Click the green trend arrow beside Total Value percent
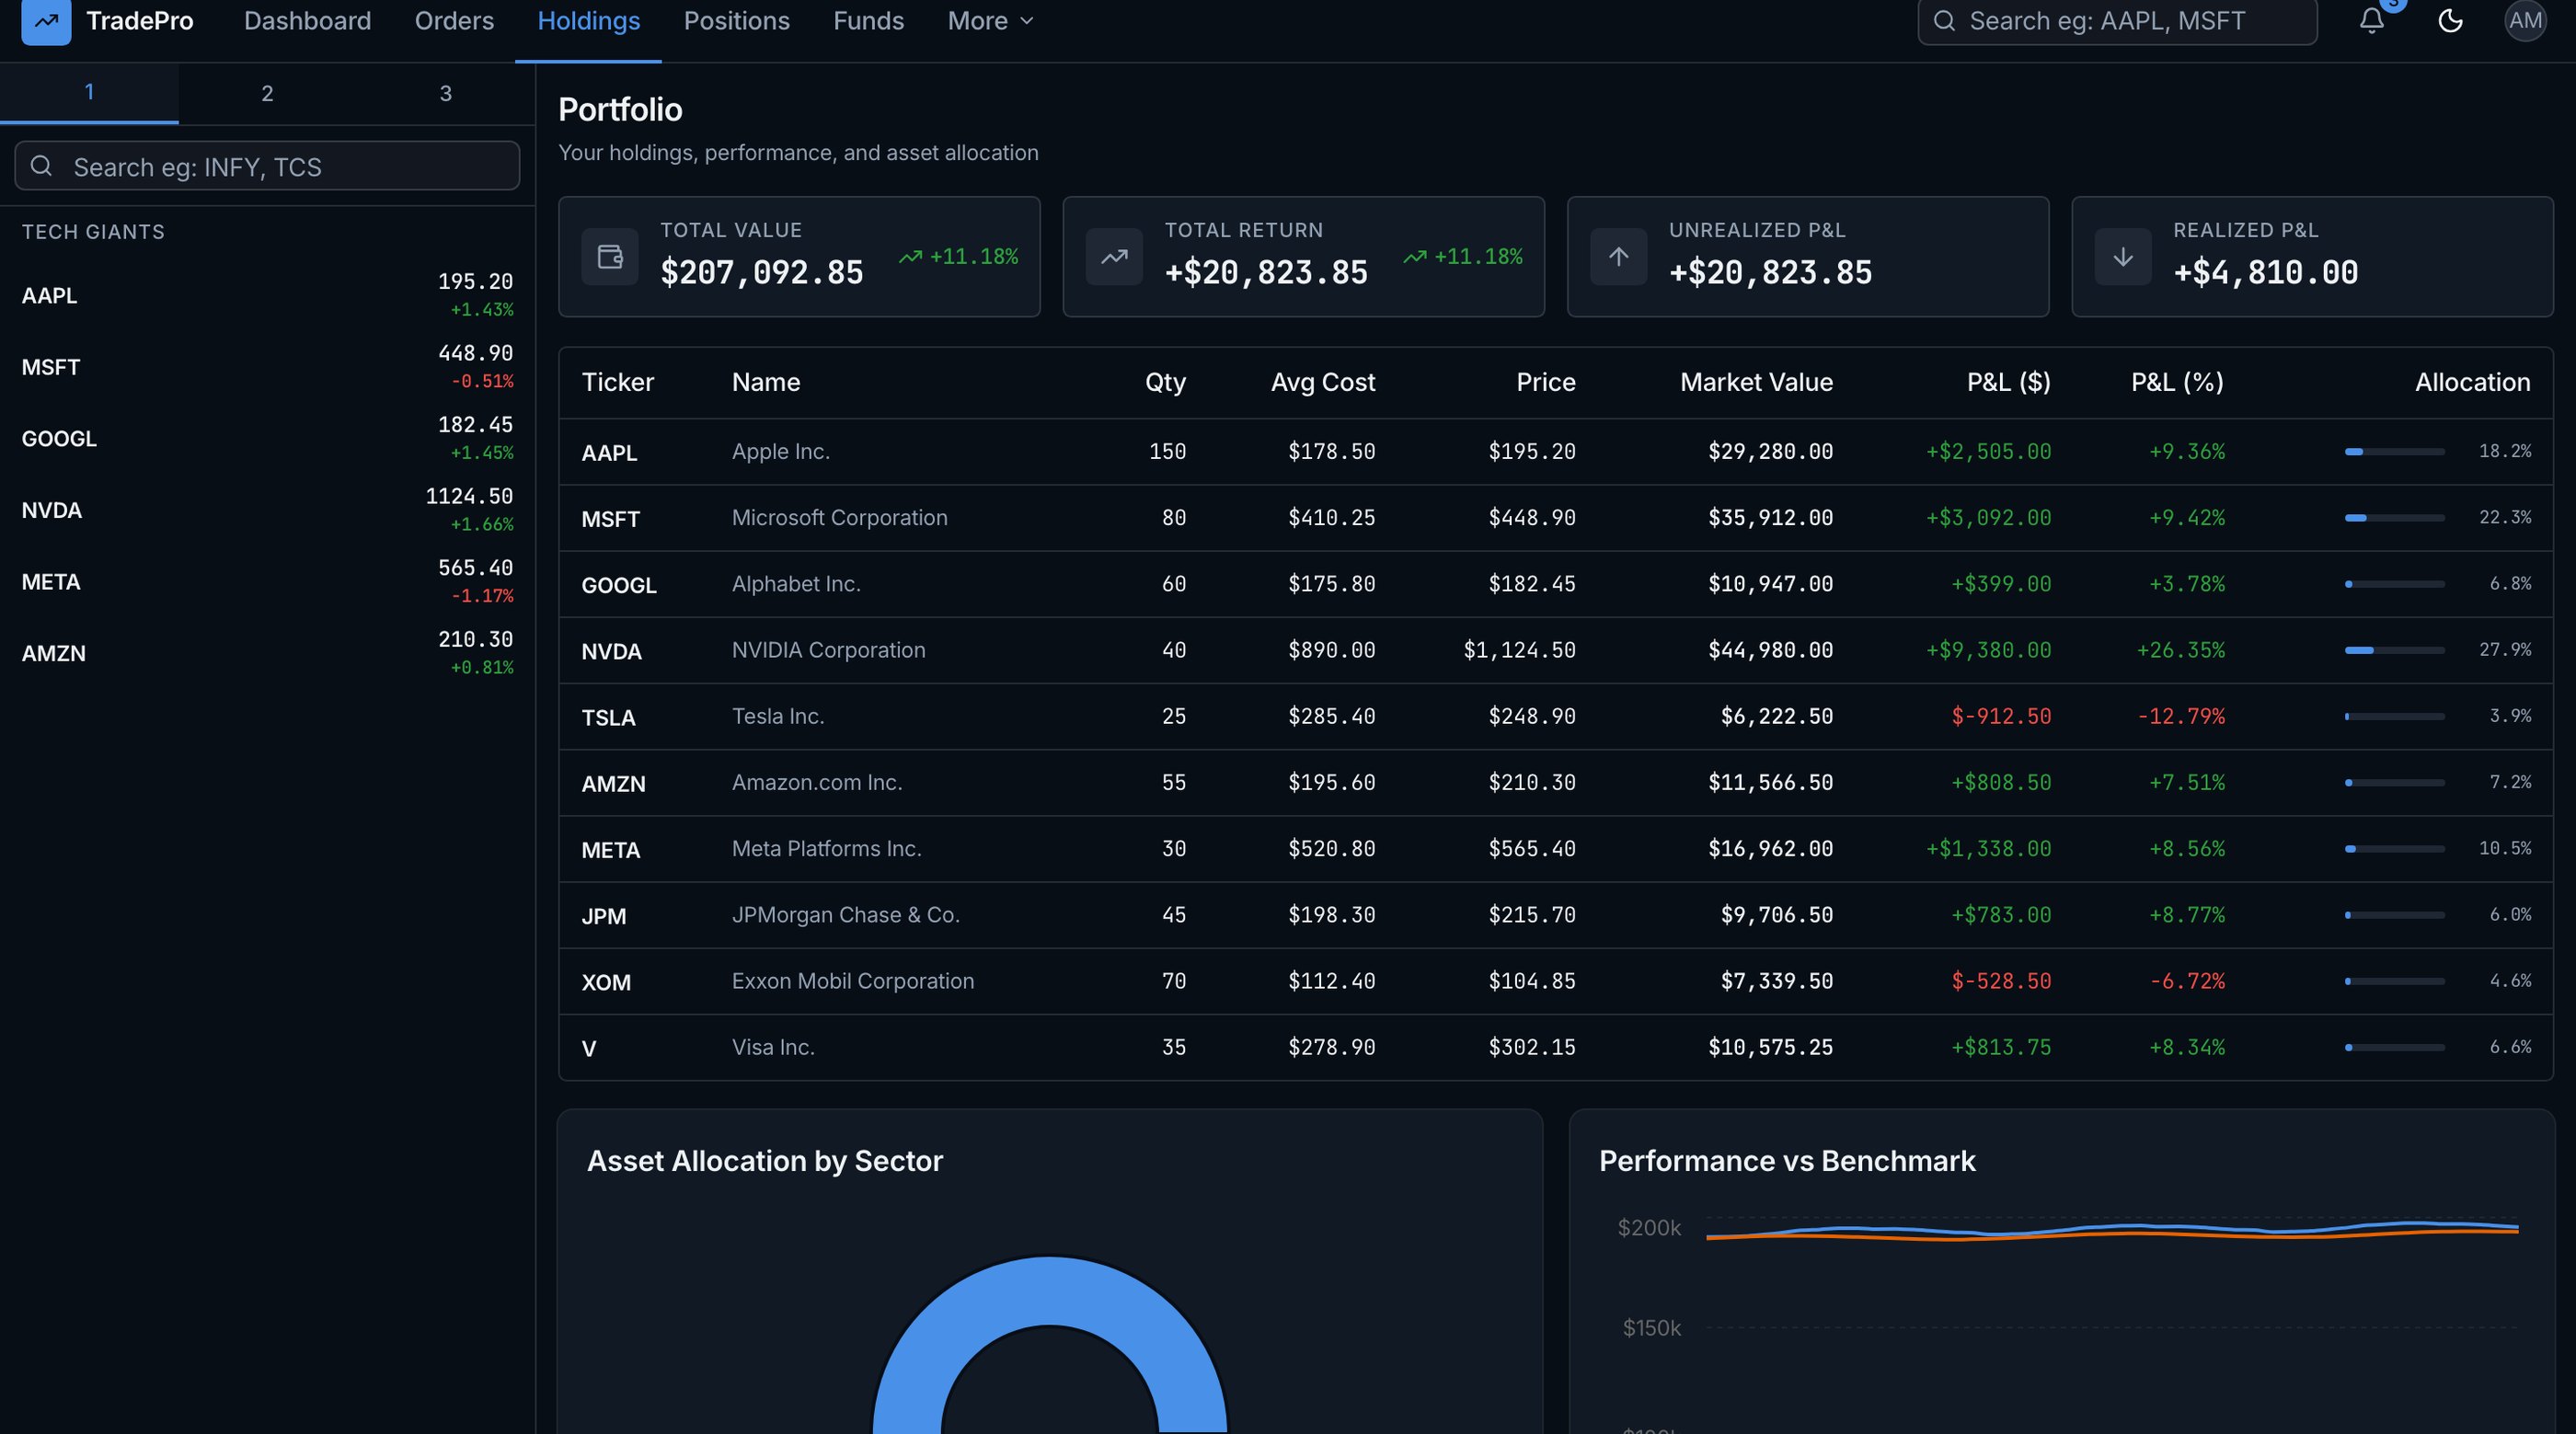Image resolution: width=2576 pixels, height=1434 pixels. [x=910, y=257]
